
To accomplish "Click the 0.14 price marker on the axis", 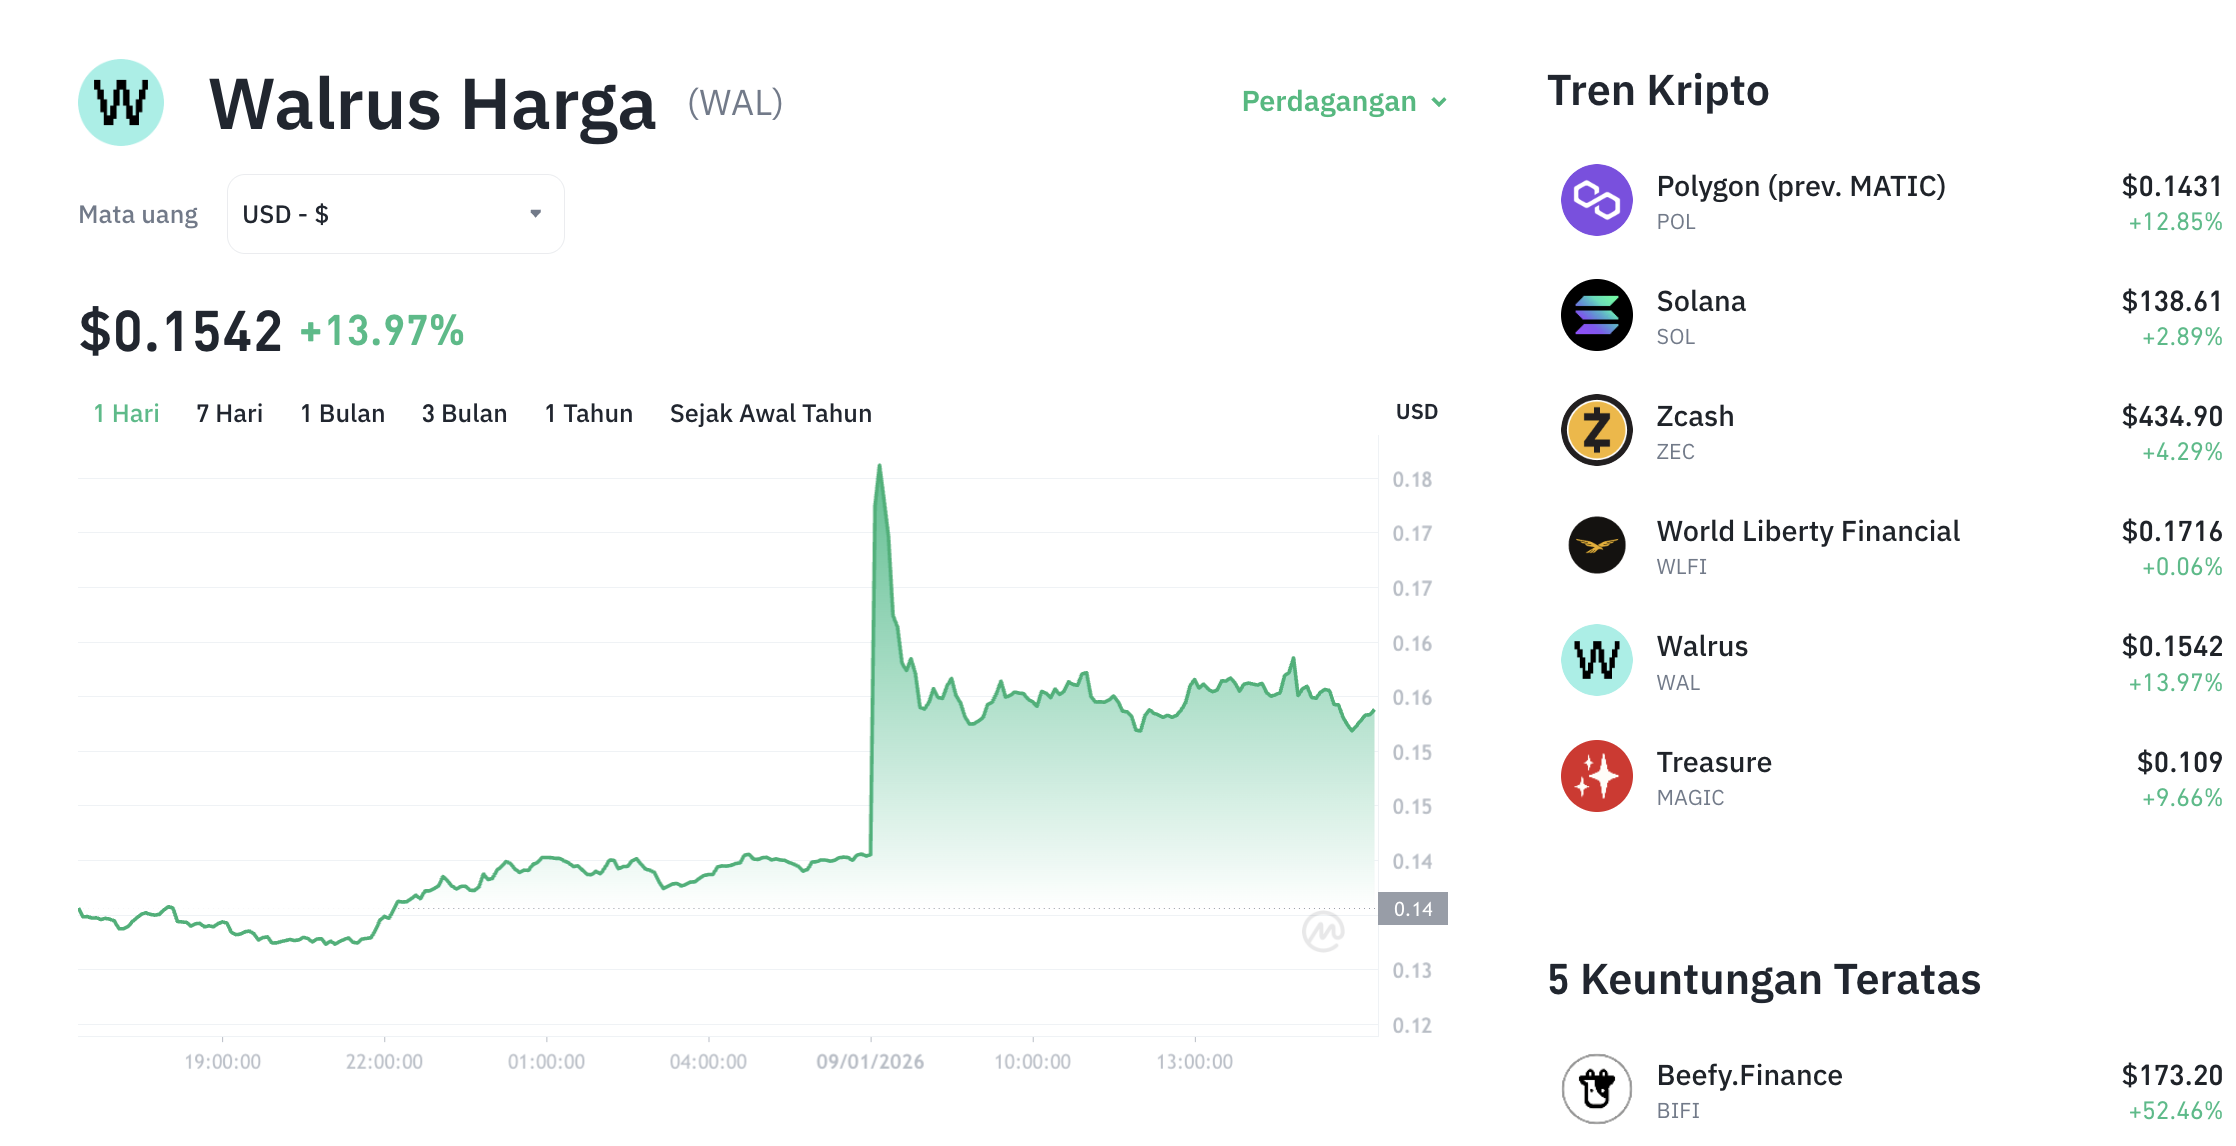I will pos(1413,909).
